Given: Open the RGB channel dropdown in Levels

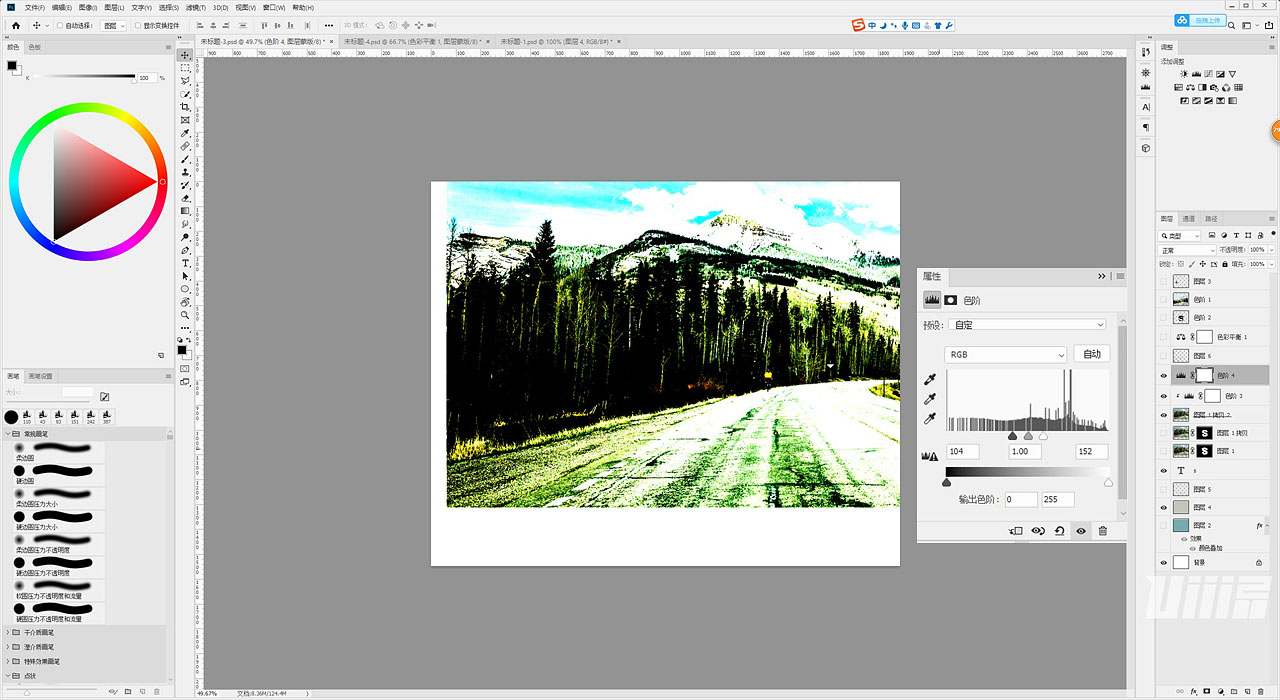Looking at the screenshot, I should pos(1005,354).
